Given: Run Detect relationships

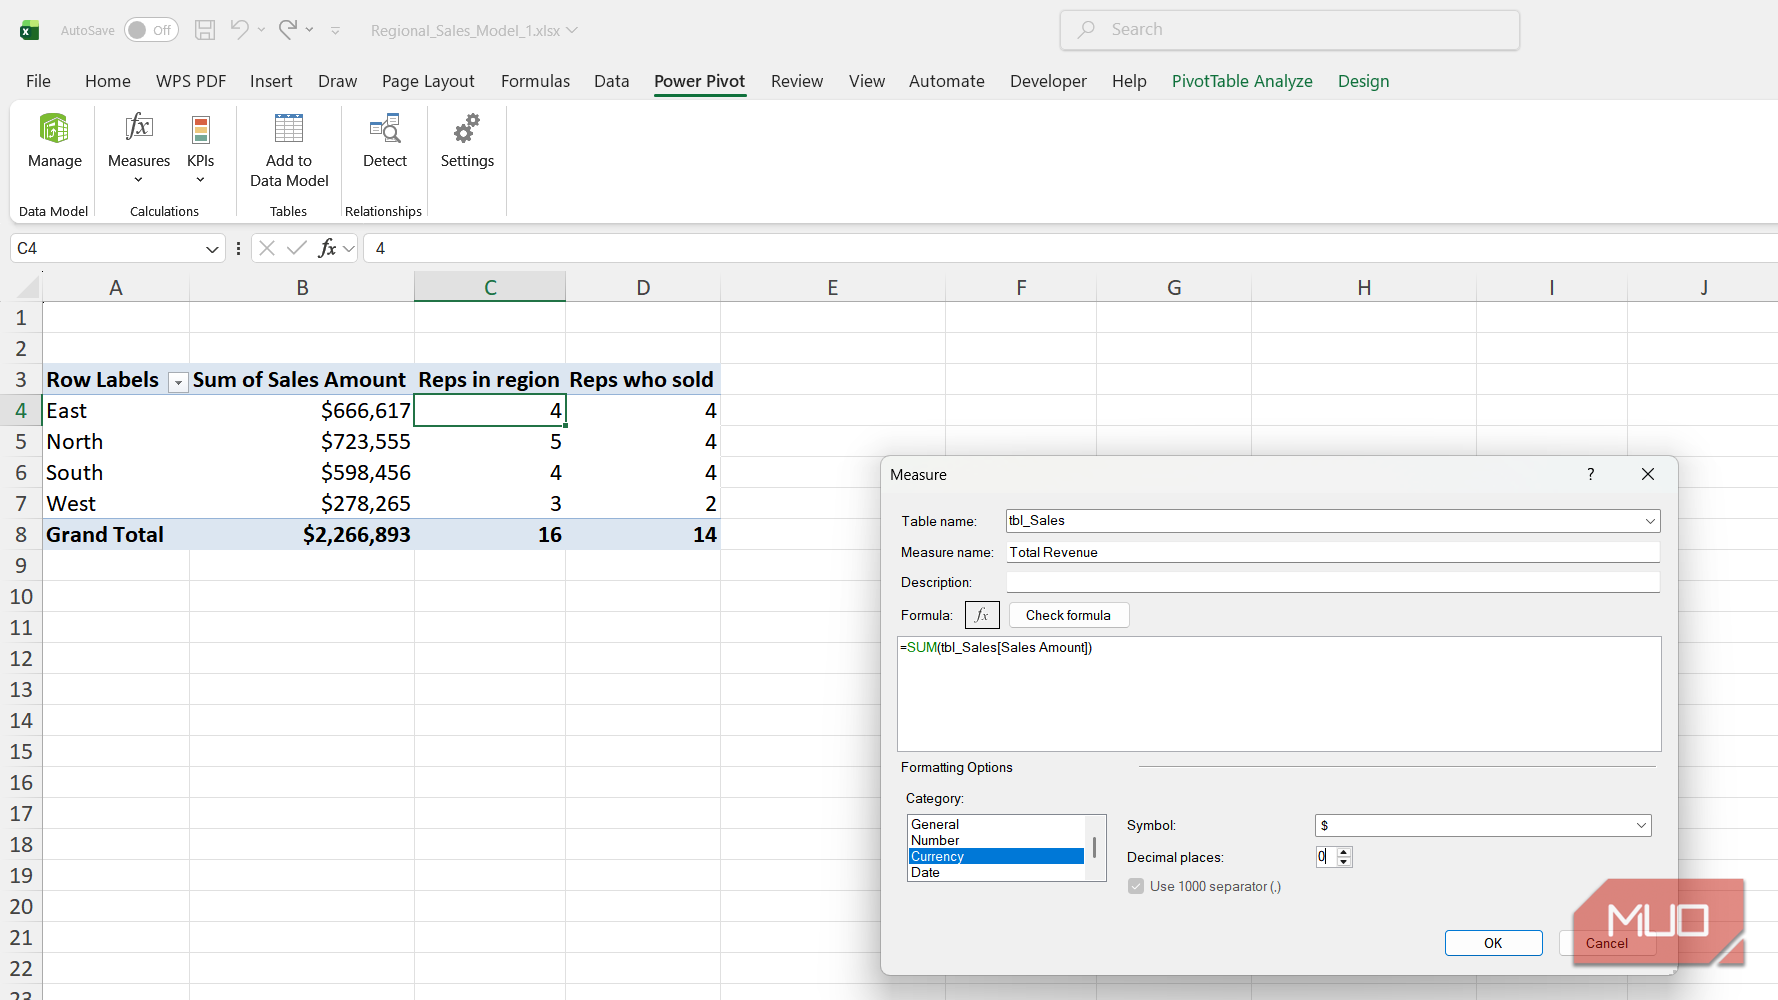Looking at the screenshot, I should click(385, 142).
